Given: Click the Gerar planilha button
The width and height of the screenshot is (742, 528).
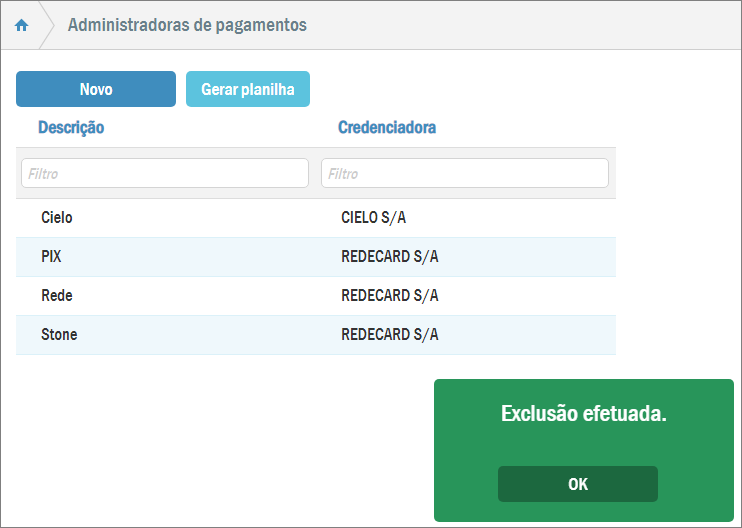Looking at the screenshot, I should pos(248,89).
